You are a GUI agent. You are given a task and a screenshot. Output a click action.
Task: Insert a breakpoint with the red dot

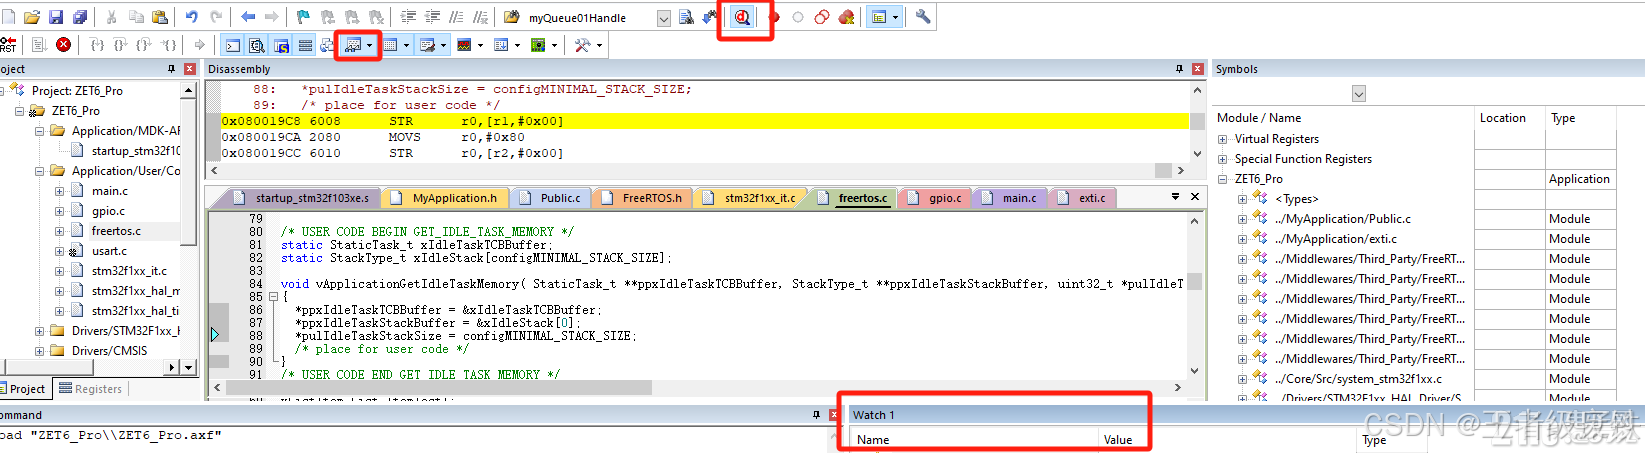(774, 17)
